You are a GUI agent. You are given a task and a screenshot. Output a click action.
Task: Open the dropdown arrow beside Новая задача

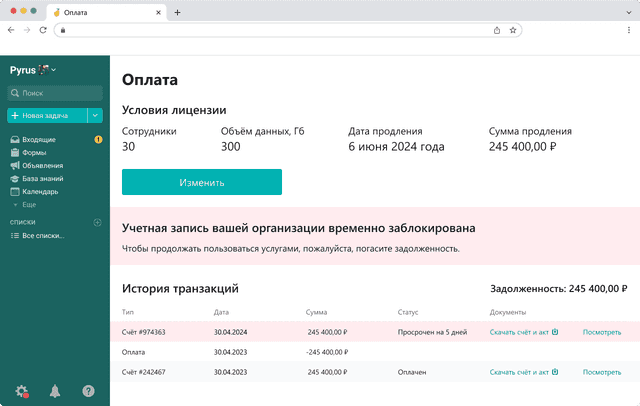pos(95,115)
